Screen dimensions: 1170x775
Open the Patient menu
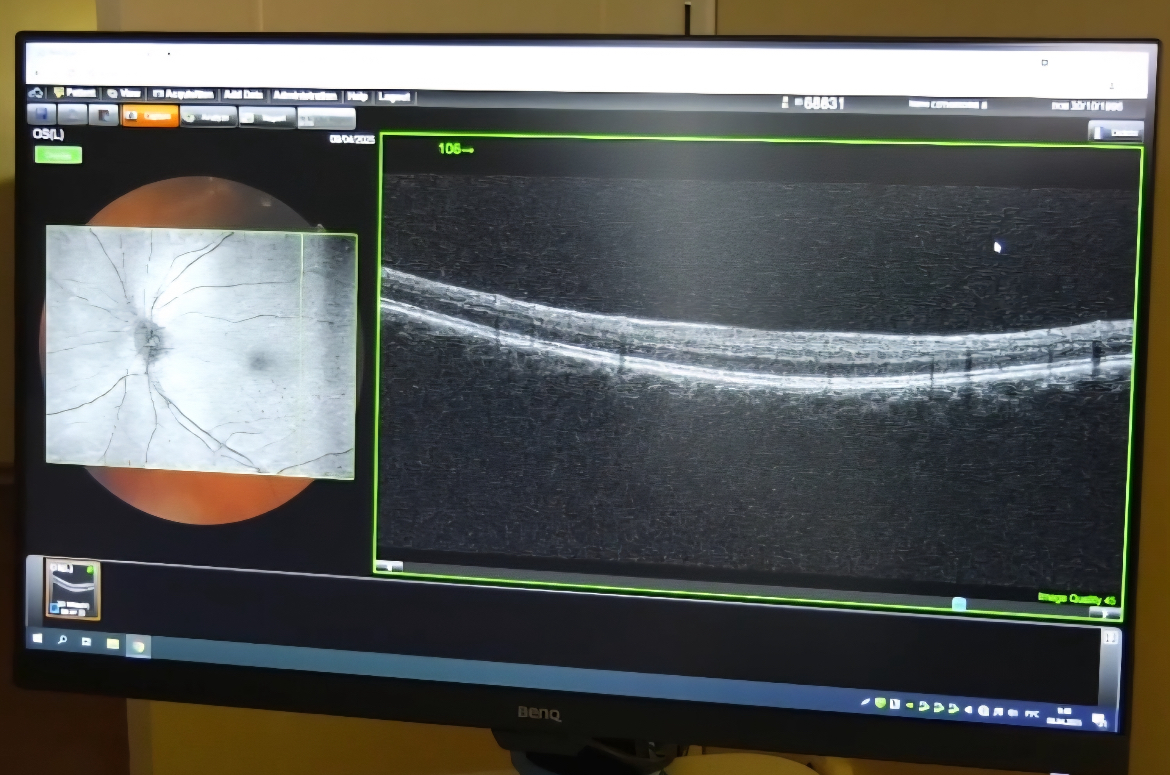[x=75, y=92]
